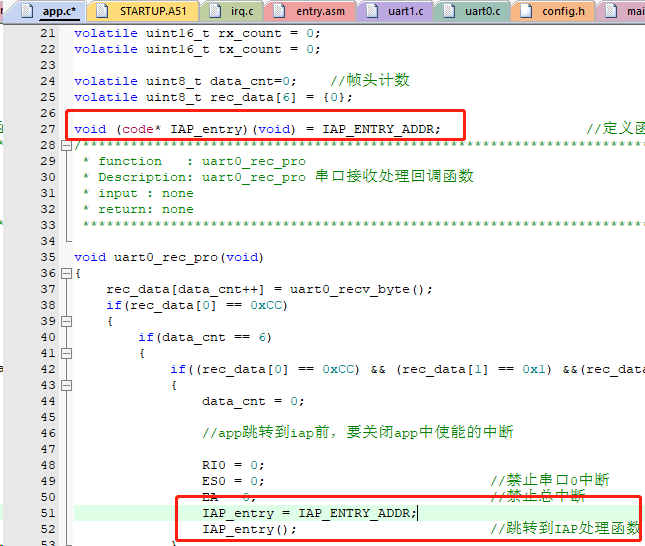Click the 'RI0 = 0;' statement
Screen dimensions: 645x546
(233, 465)
